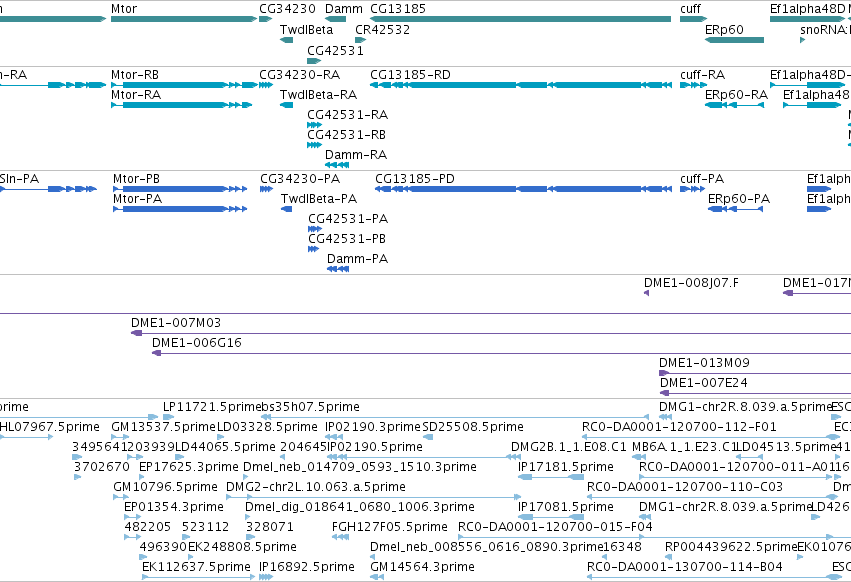Click the IP02190.5prime EST label

tap(374, 447)
